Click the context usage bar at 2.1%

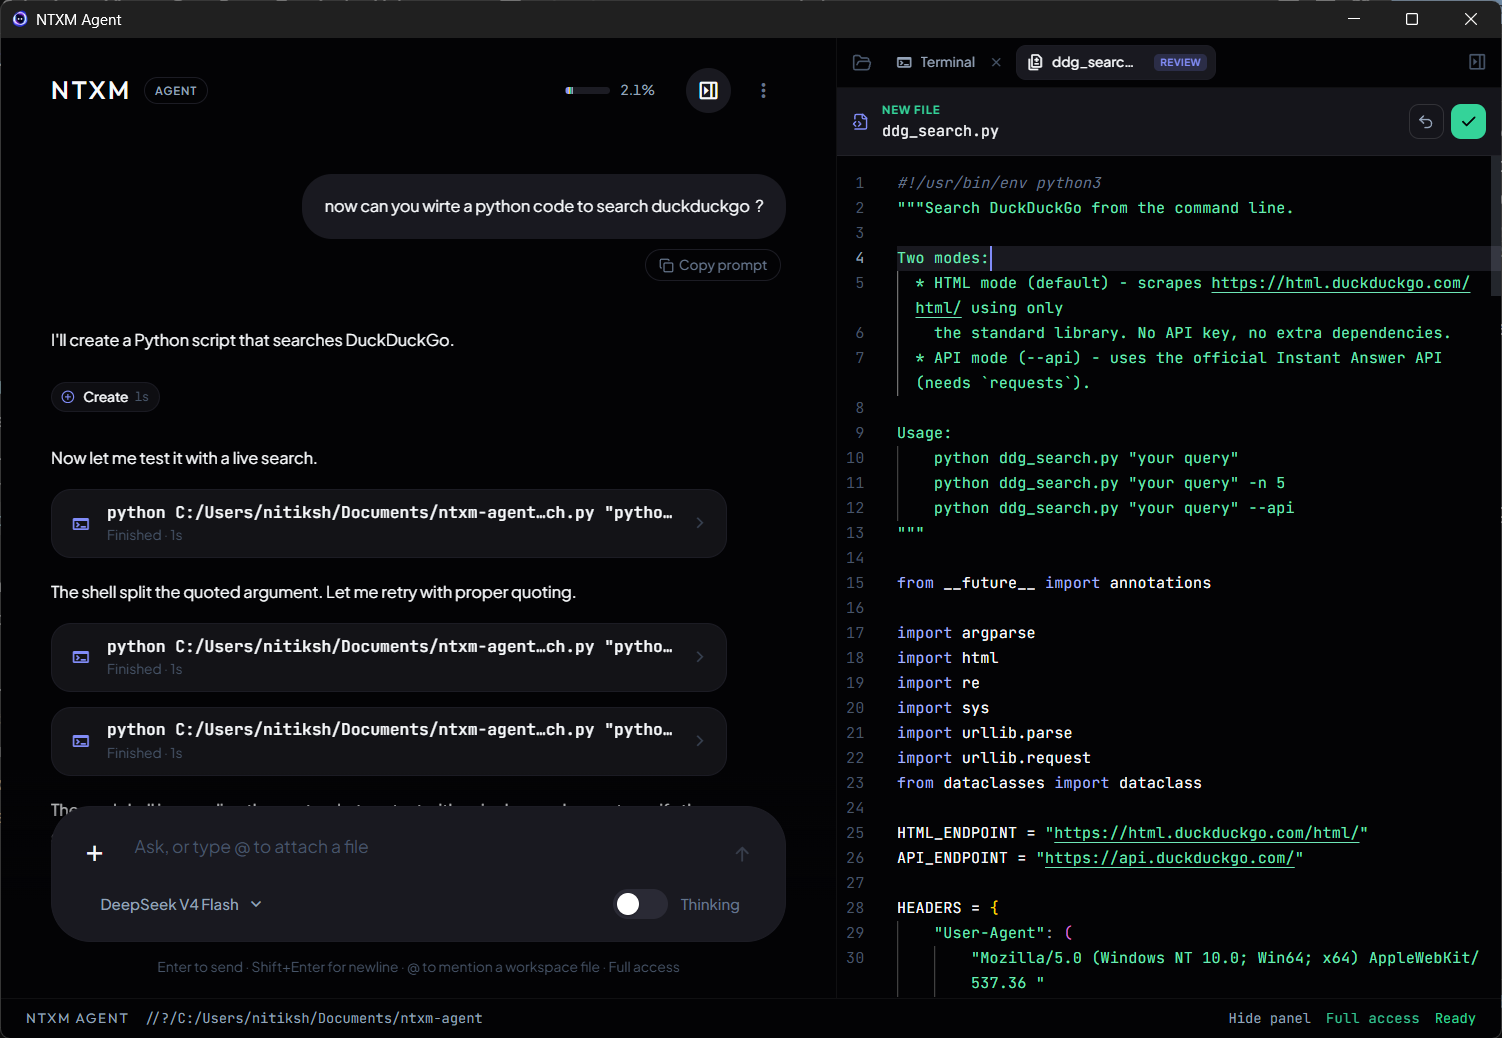coord(588,91)
